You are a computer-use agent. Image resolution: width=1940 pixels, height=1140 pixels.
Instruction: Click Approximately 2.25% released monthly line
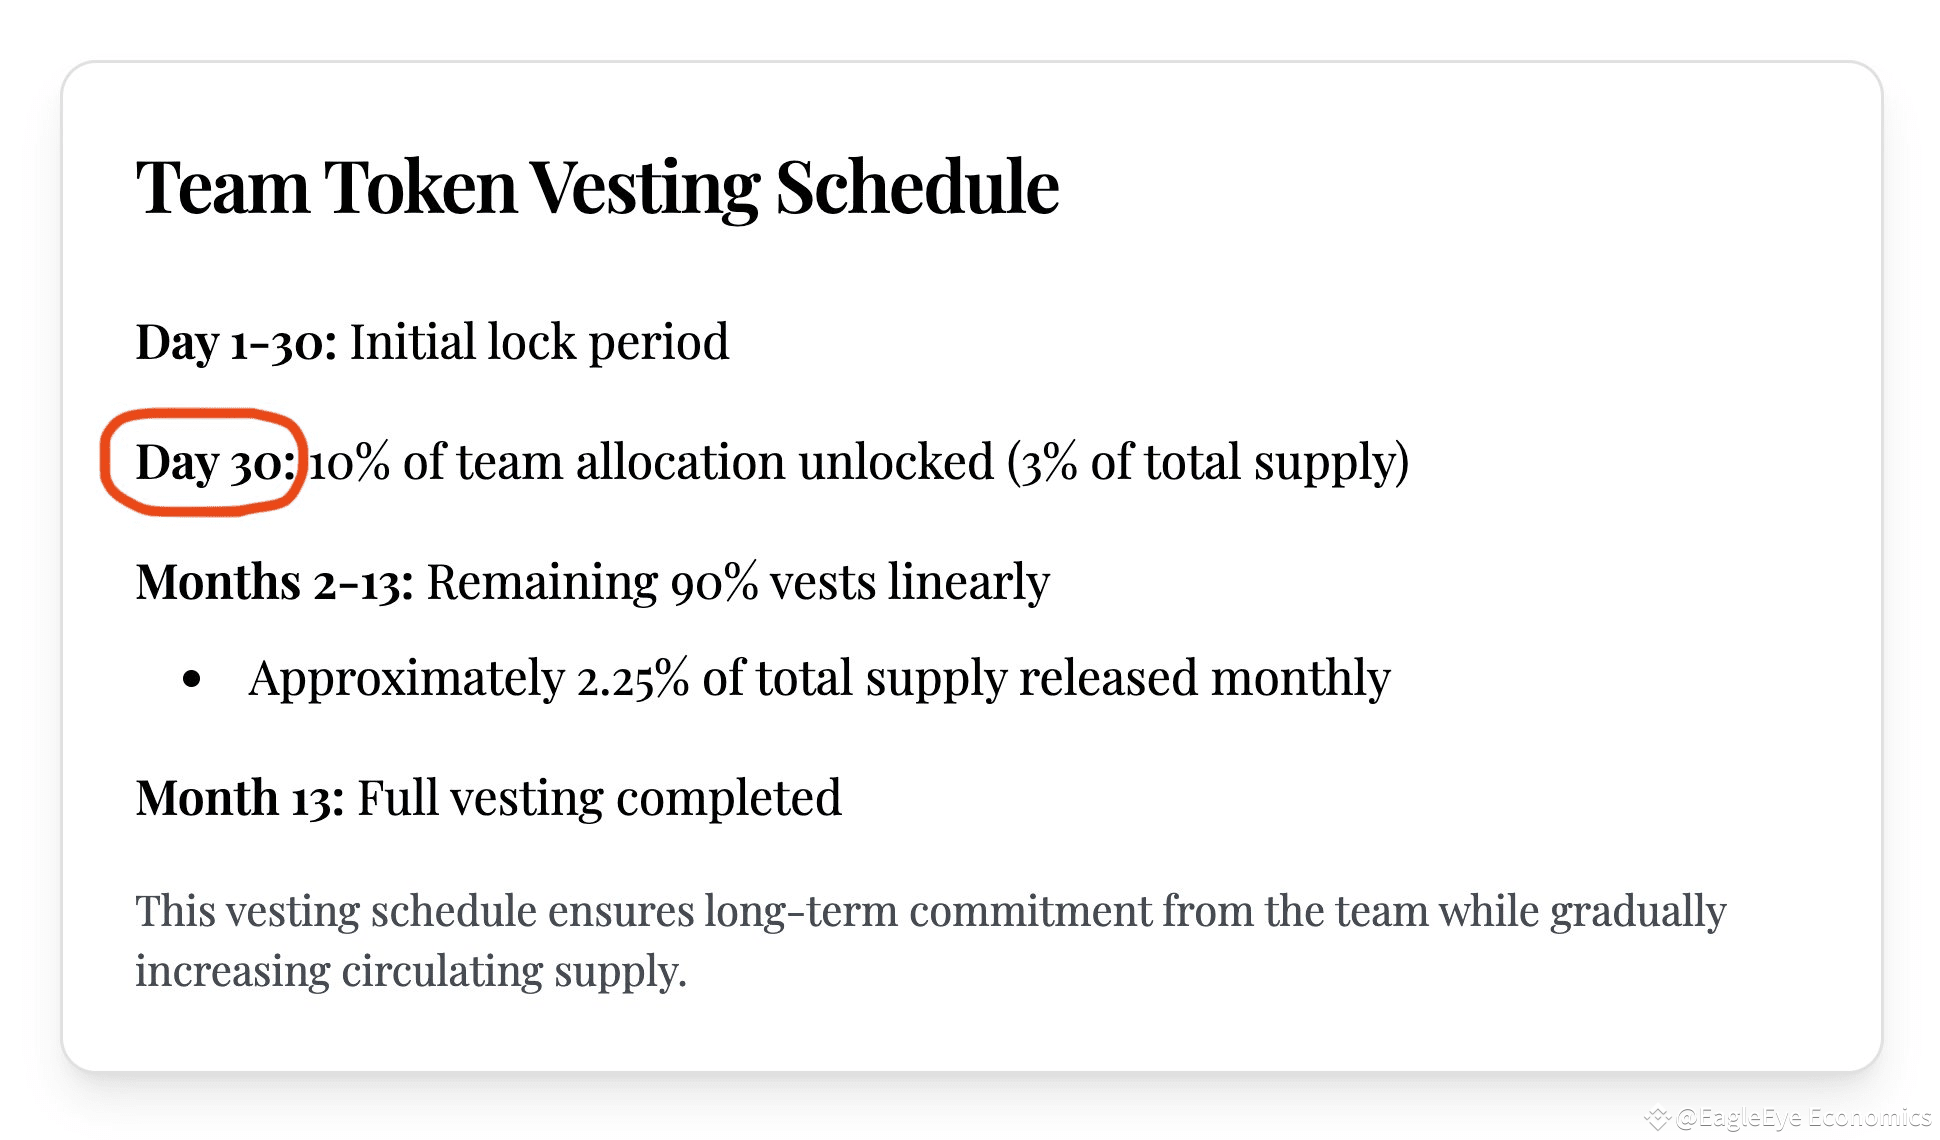[819, 678]
